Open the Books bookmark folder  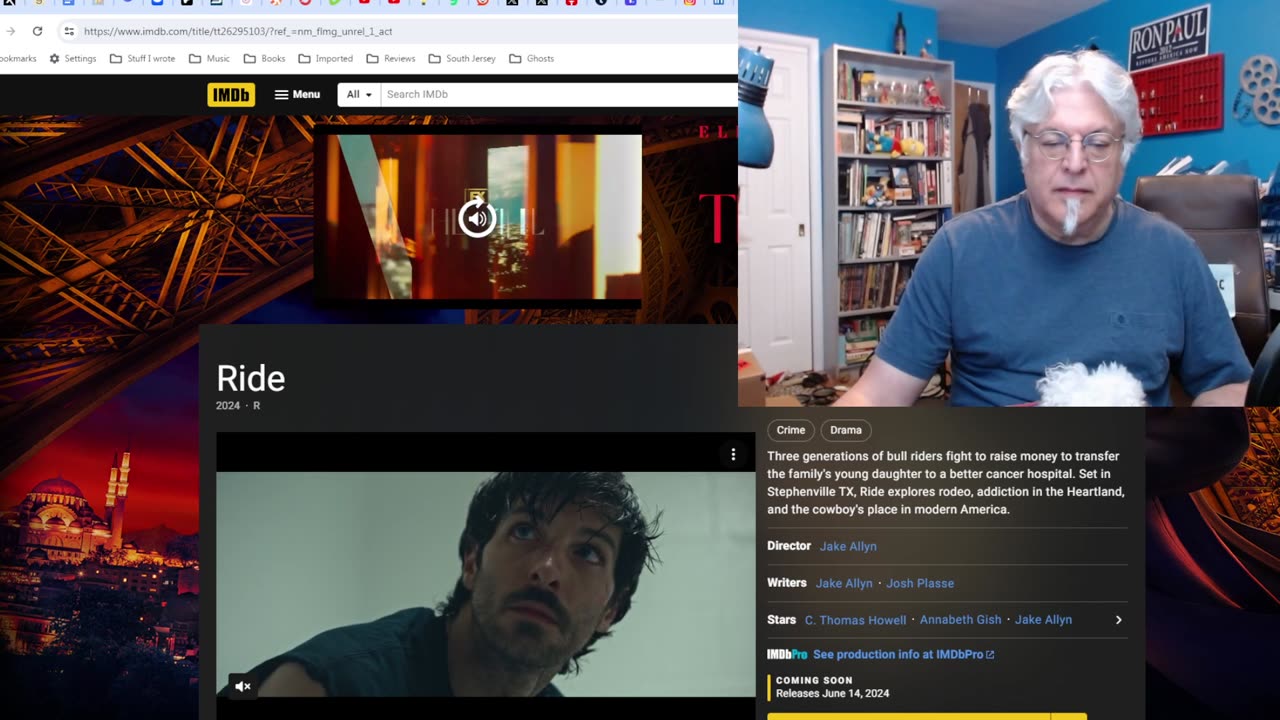tap(265, 58)
